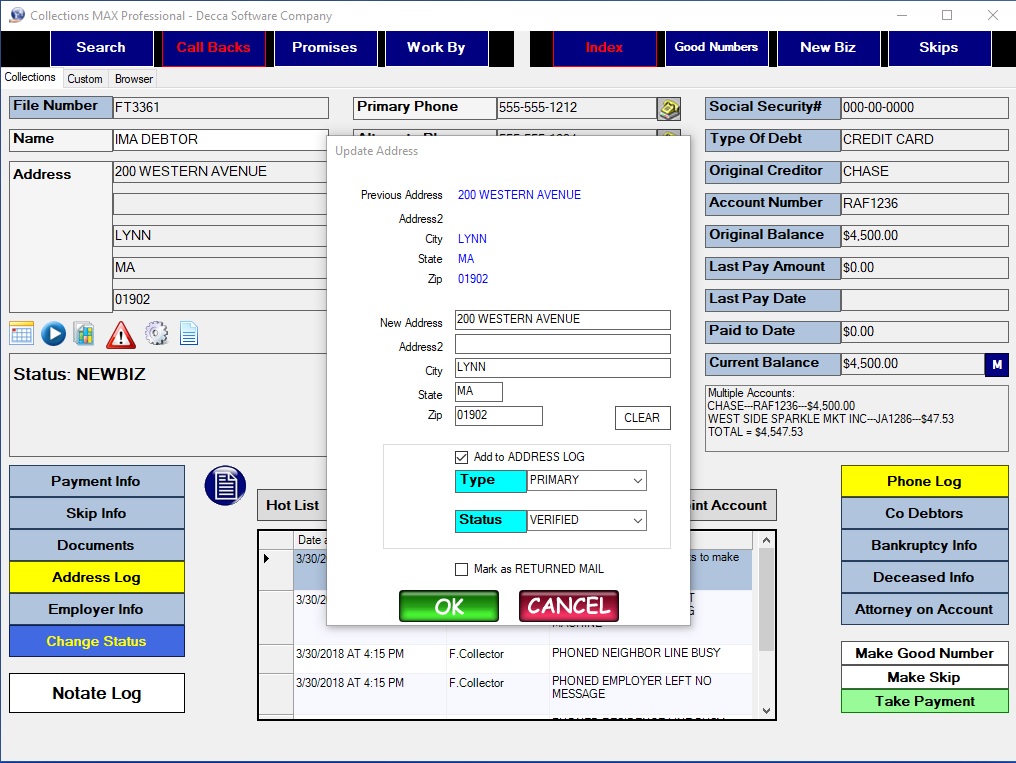Click the CLEAR button in the dialog
This screenshot has height=763, width=1016.
point(641,418)
